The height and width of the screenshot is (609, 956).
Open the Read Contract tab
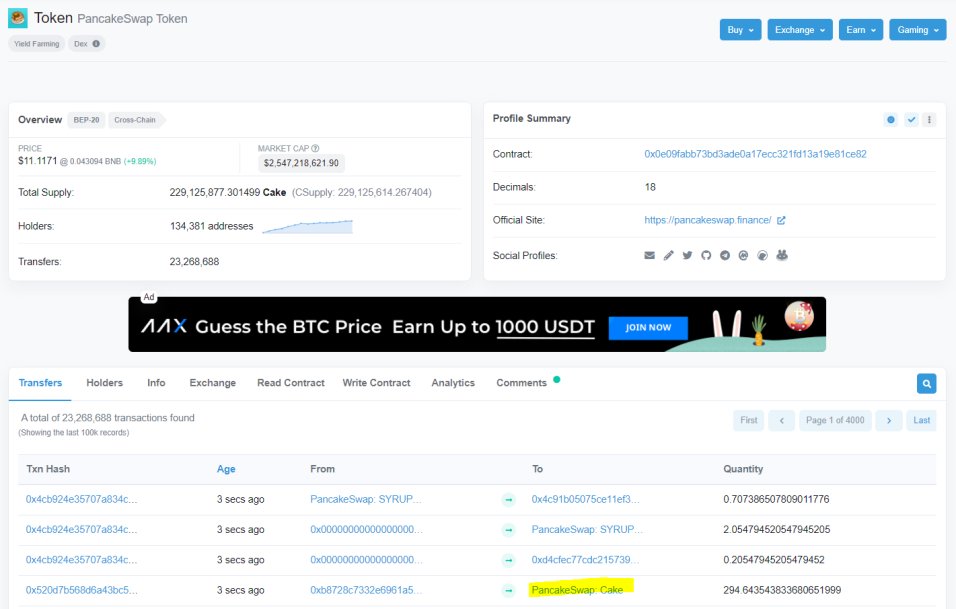[x=291, y=383]
